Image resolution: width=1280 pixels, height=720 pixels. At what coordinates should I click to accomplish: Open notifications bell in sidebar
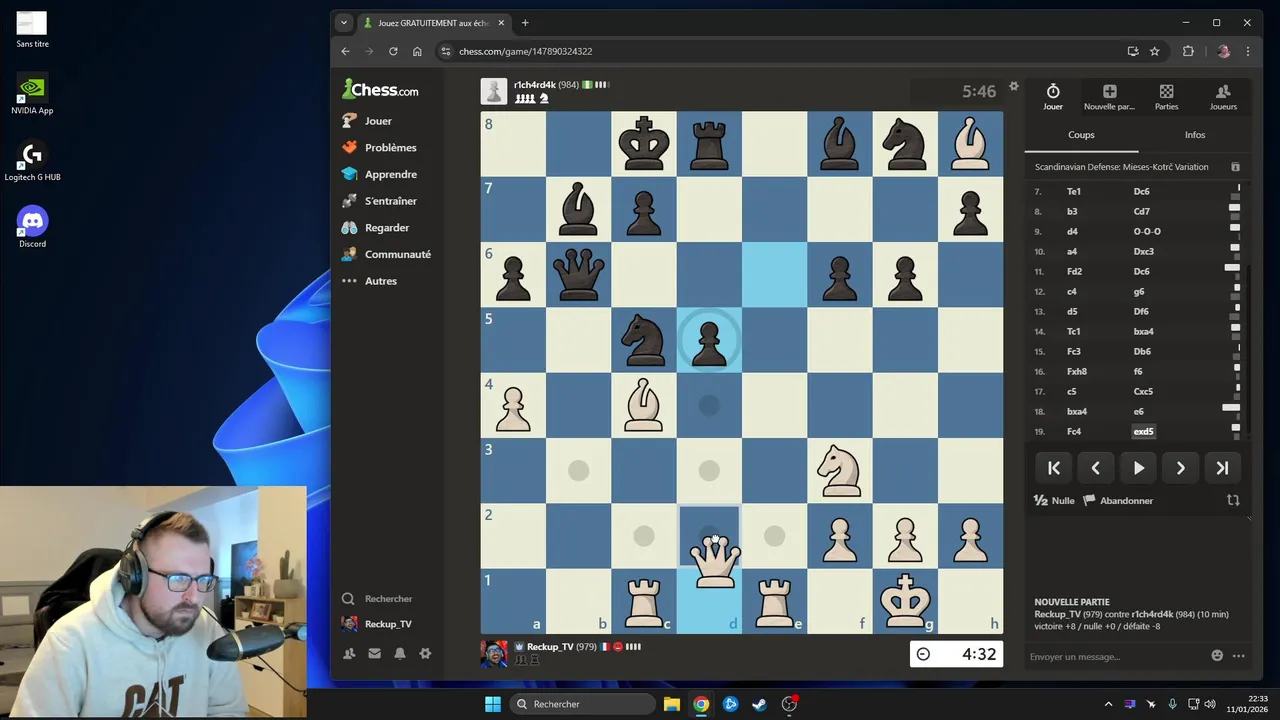pos(400,653)
